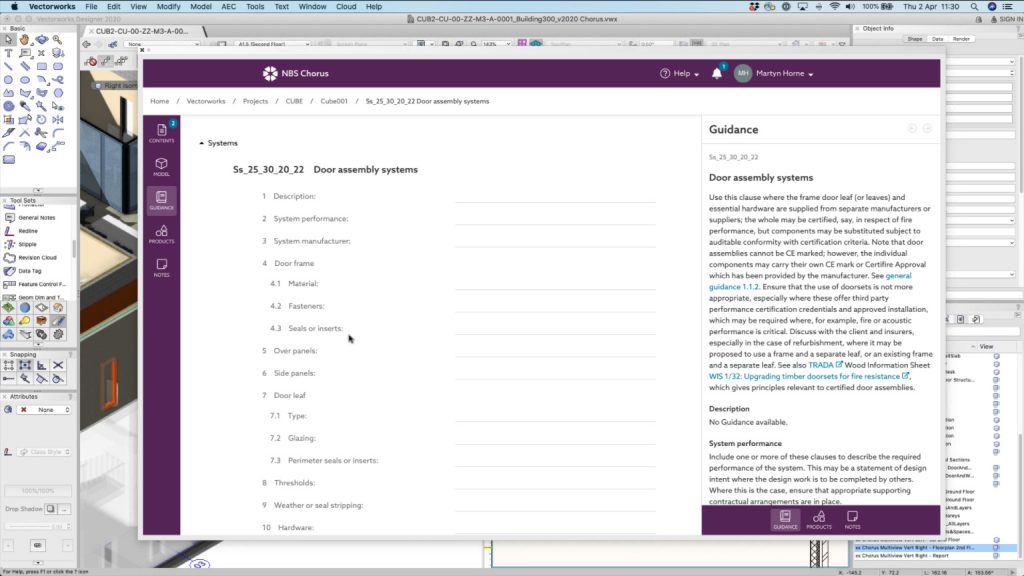Select the Rectangle drawing tool
The width and height of the screenshot is (1024, 576).
(x=42, y=66)
